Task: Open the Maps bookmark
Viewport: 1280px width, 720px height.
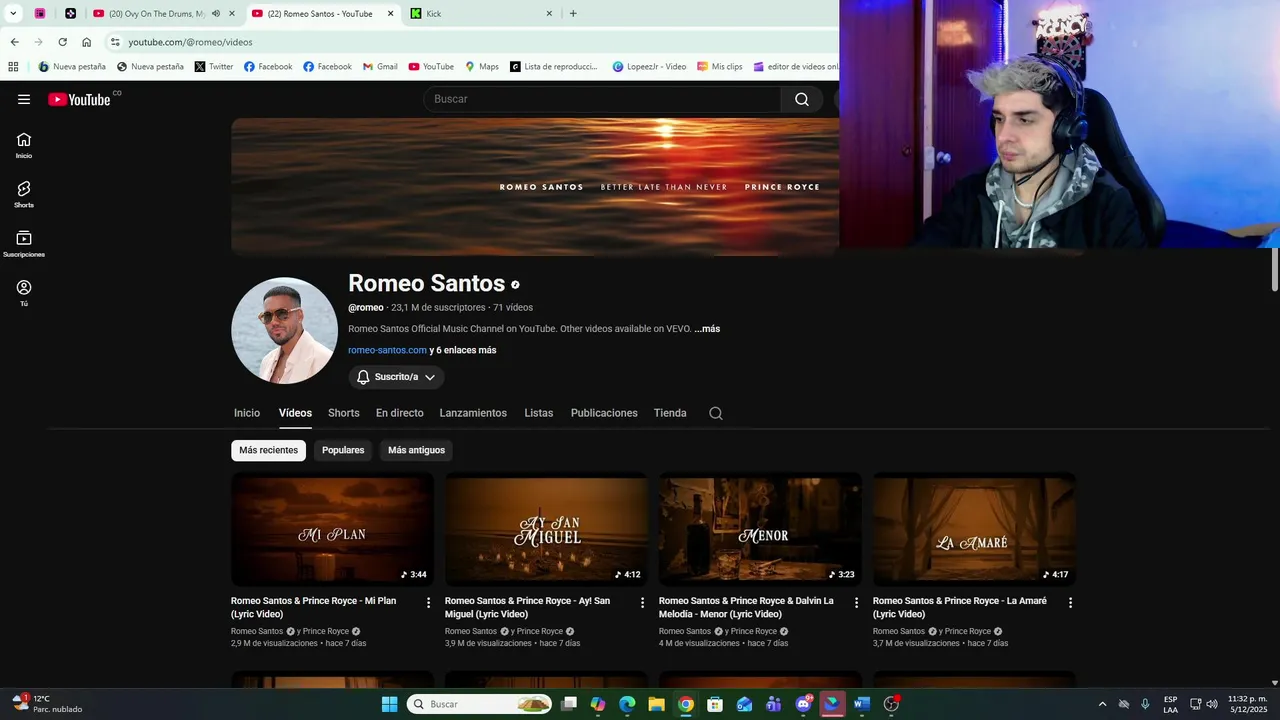Action: [x=482, y=67]
